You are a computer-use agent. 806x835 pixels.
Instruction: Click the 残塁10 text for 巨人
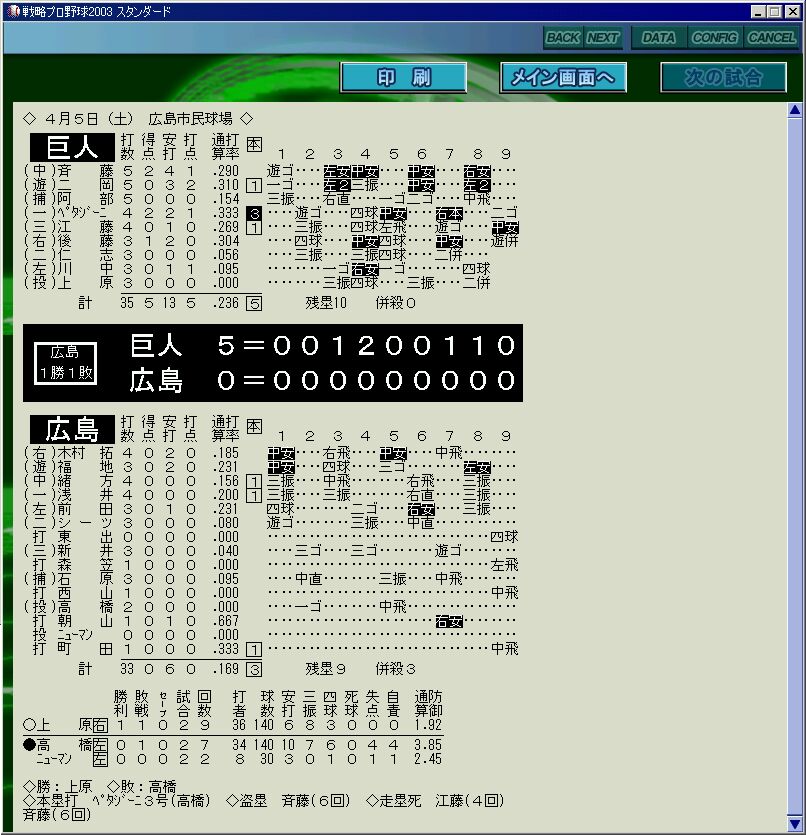tap(326, 303)
